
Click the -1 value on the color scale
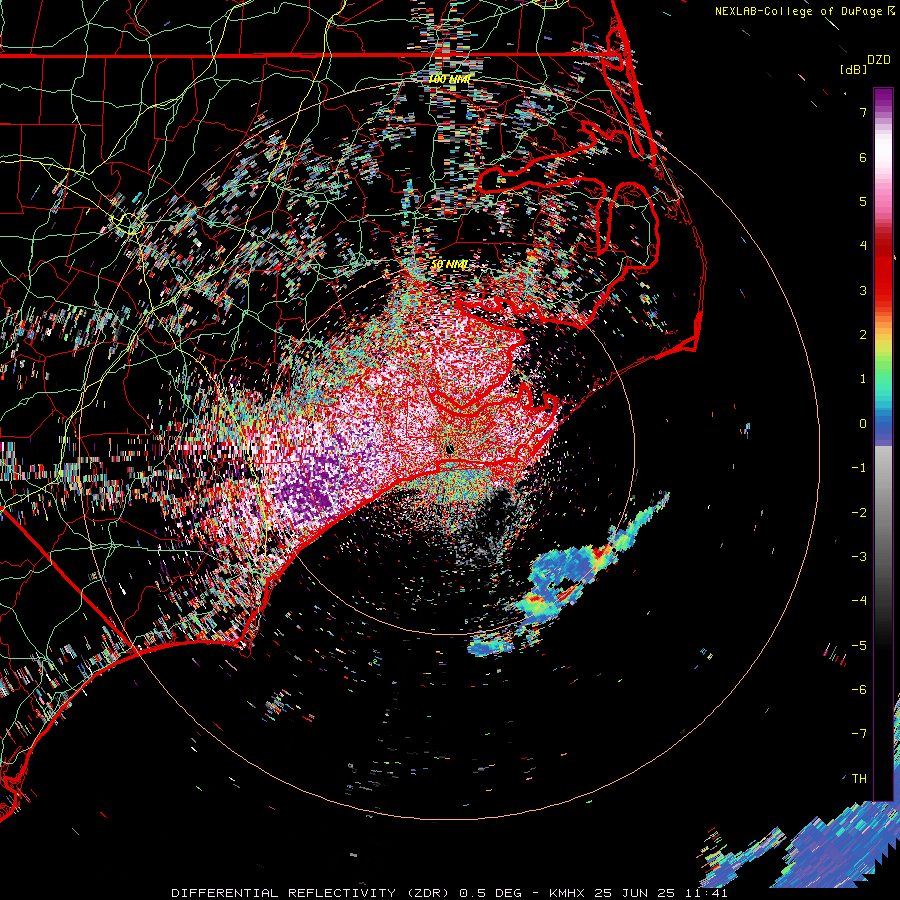(x=859, y=468)
